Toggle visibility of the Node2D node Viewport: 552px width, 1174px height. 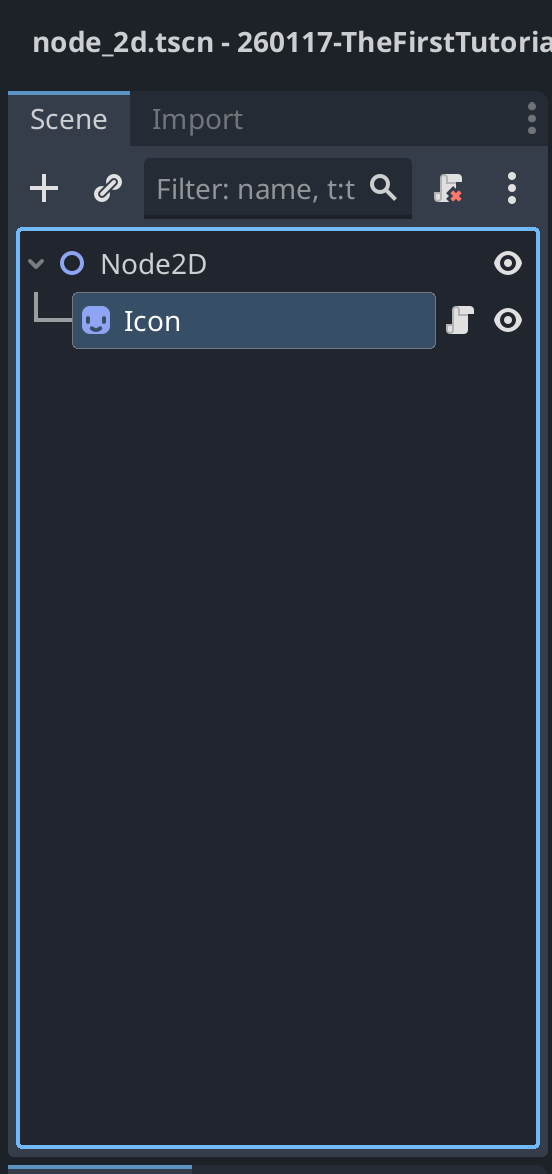508,264
